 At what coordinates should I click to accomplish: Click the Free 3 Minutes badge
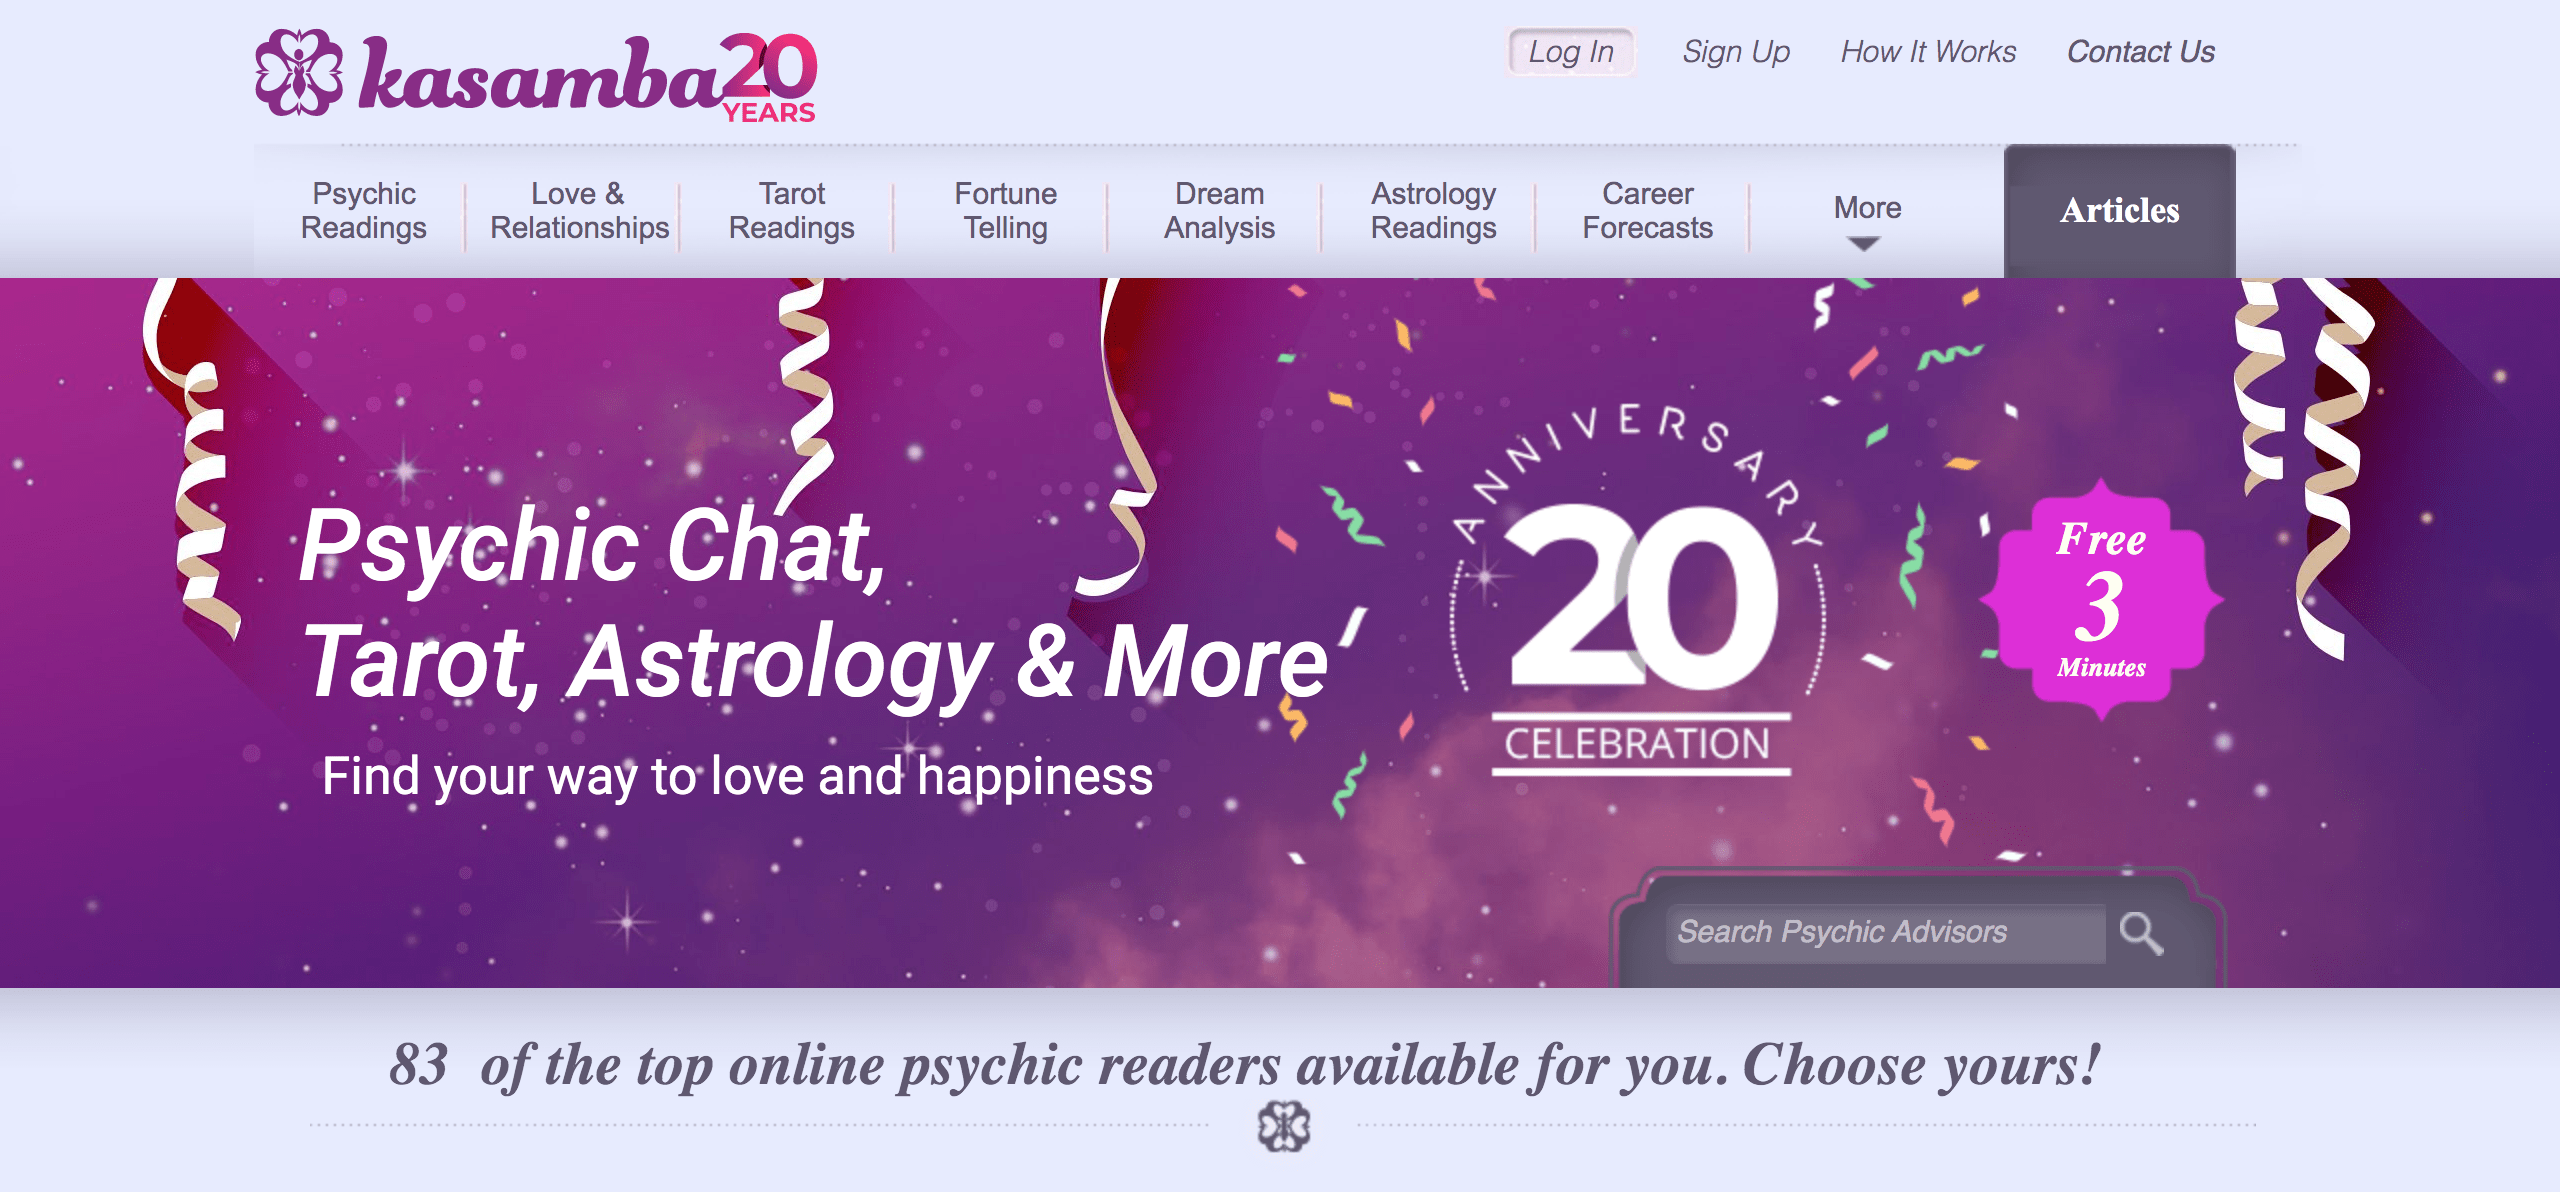tap(2101, 600)
